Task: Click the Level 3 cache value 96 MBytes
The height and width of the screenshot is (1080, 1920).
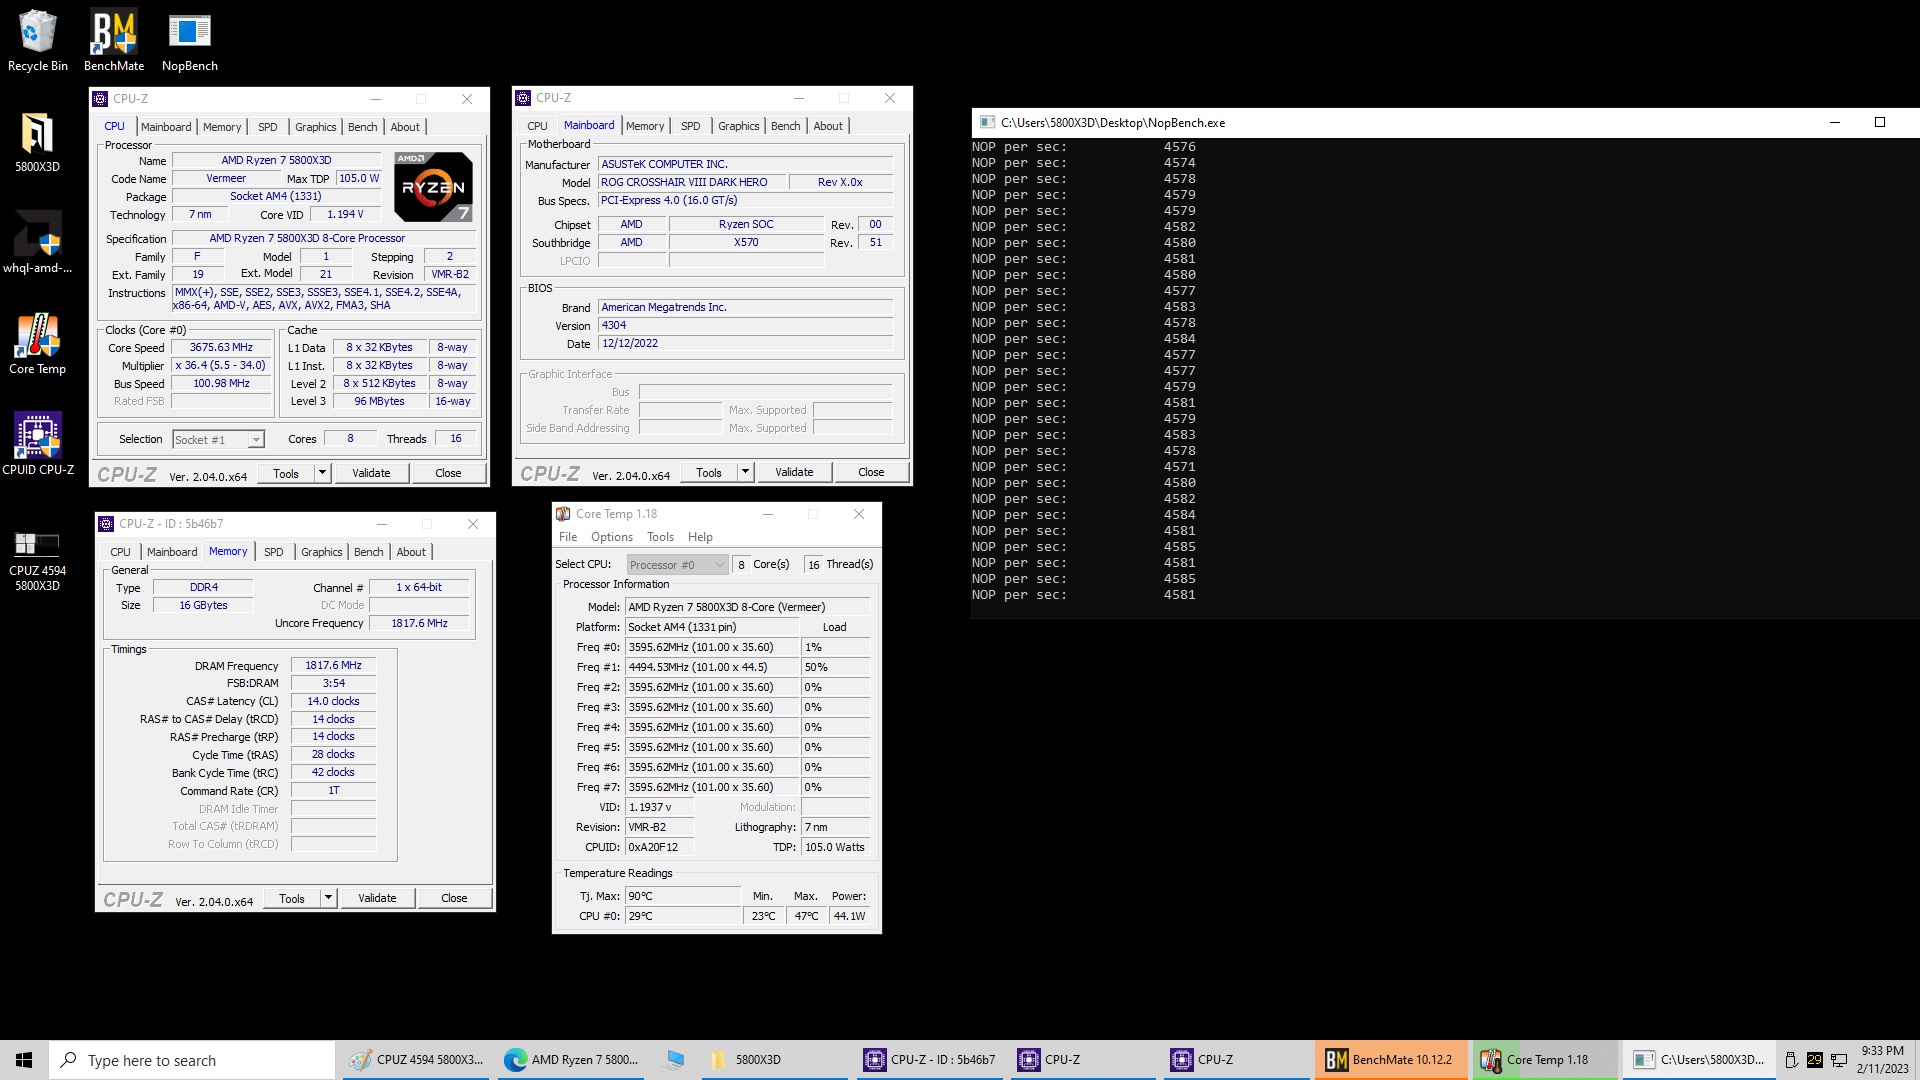Action: [x=379, y=402]
